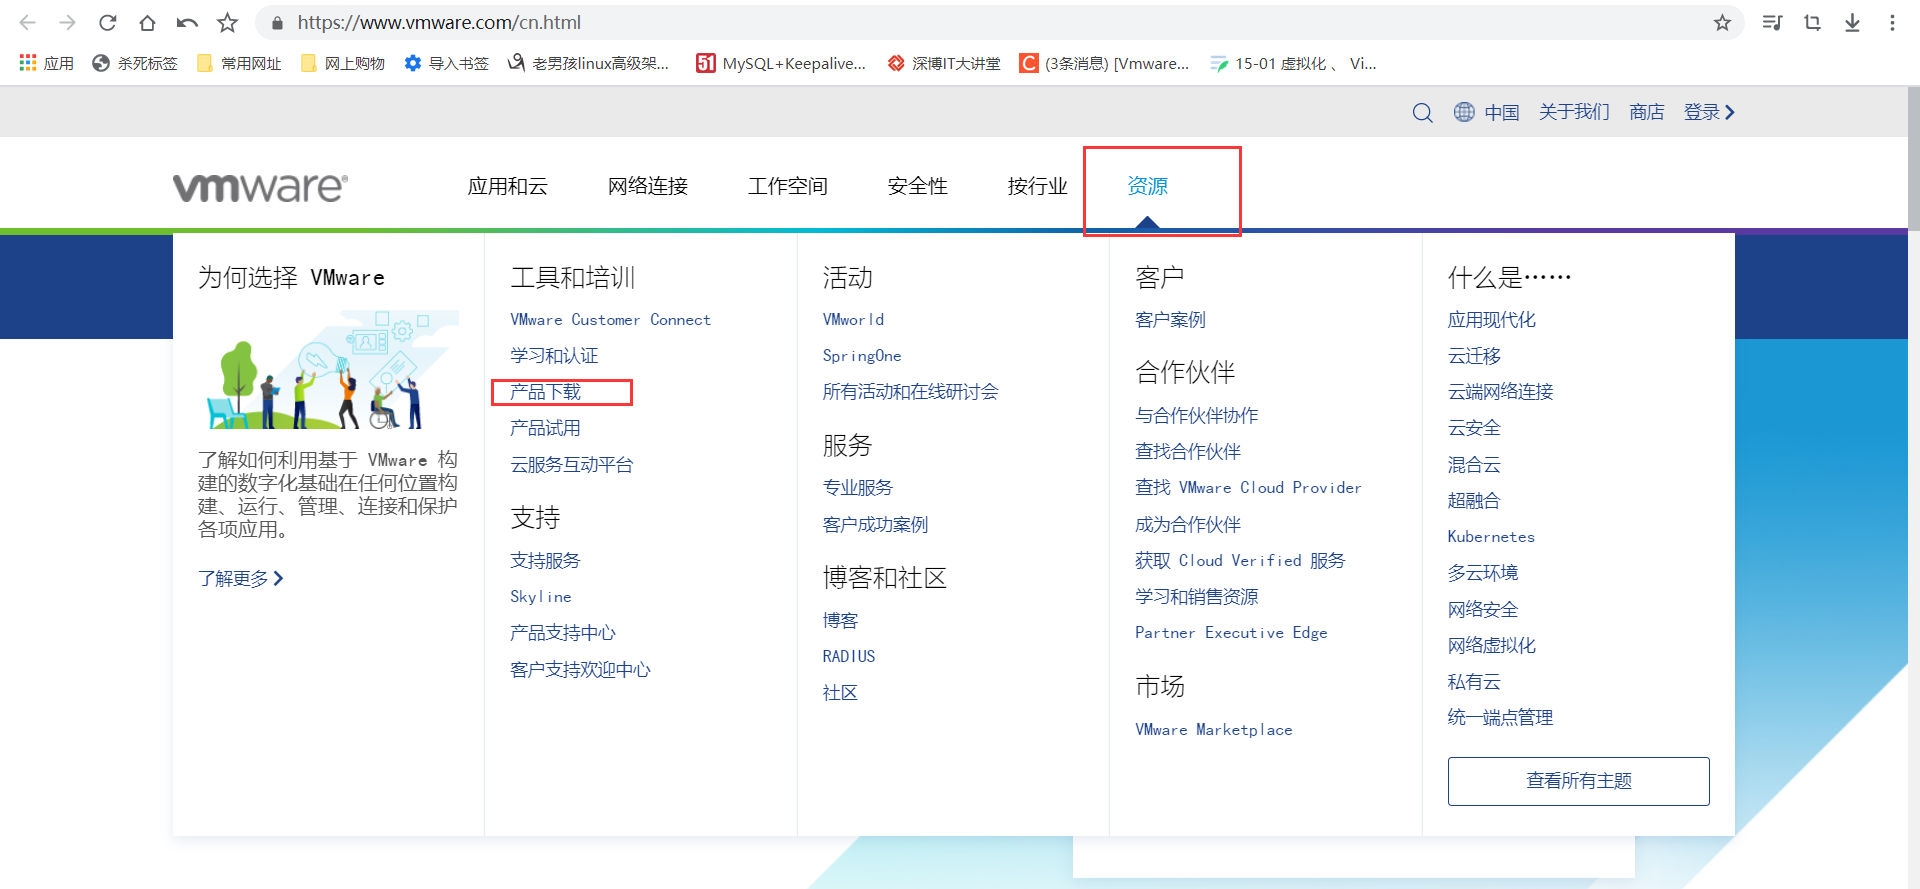
Task: Open the 学习和认证 link
Action: coord(554,356)
